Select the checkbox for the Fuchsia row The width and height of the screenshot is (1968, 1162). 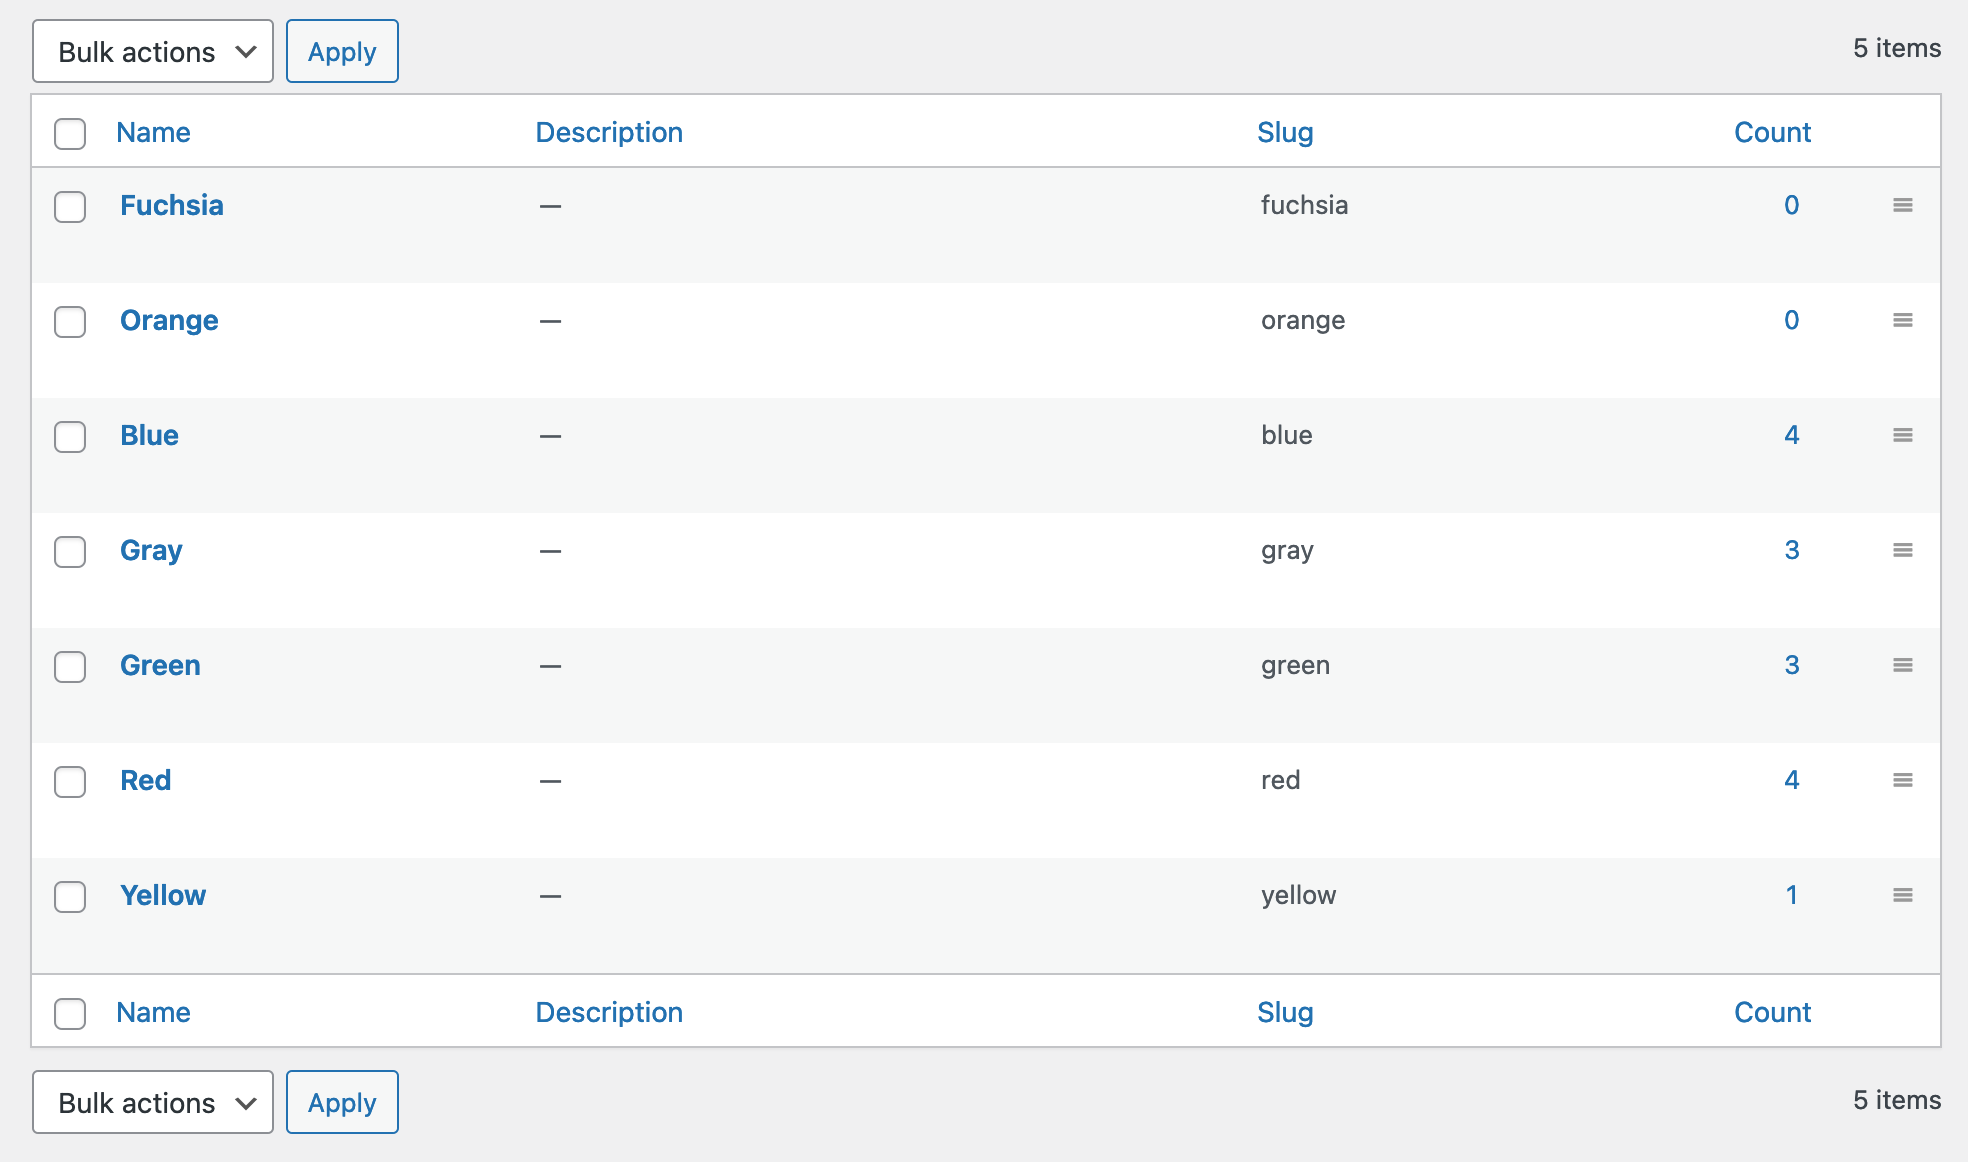point(70,207)
